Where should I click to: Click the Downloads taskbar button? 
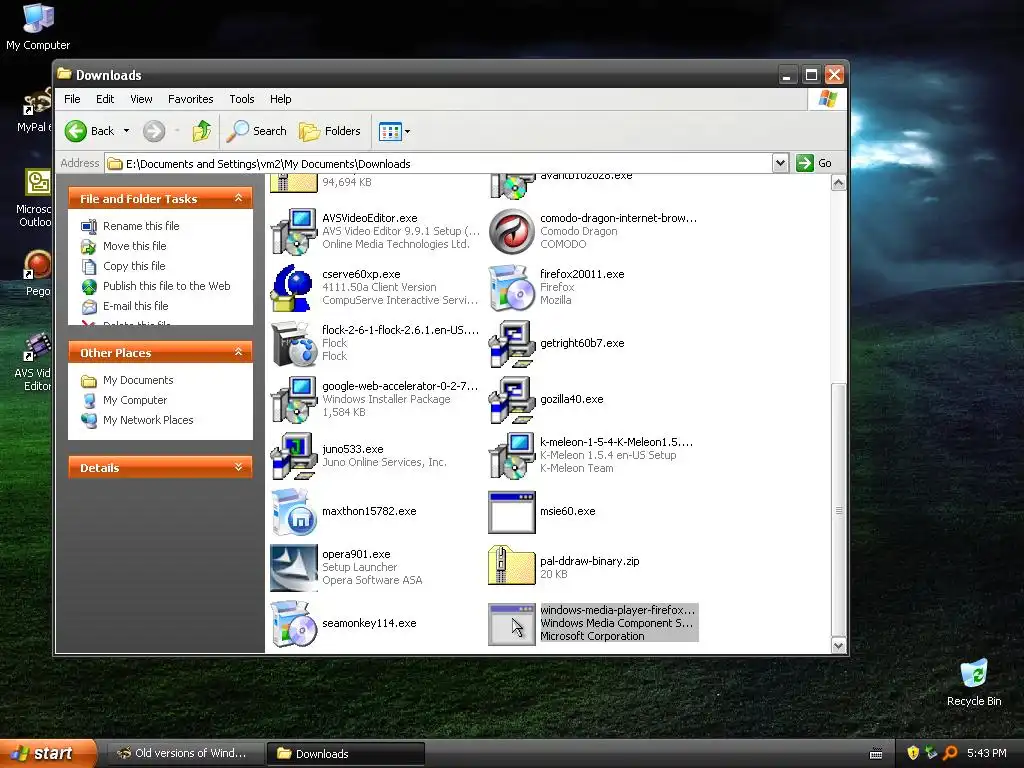coord(345,754)
